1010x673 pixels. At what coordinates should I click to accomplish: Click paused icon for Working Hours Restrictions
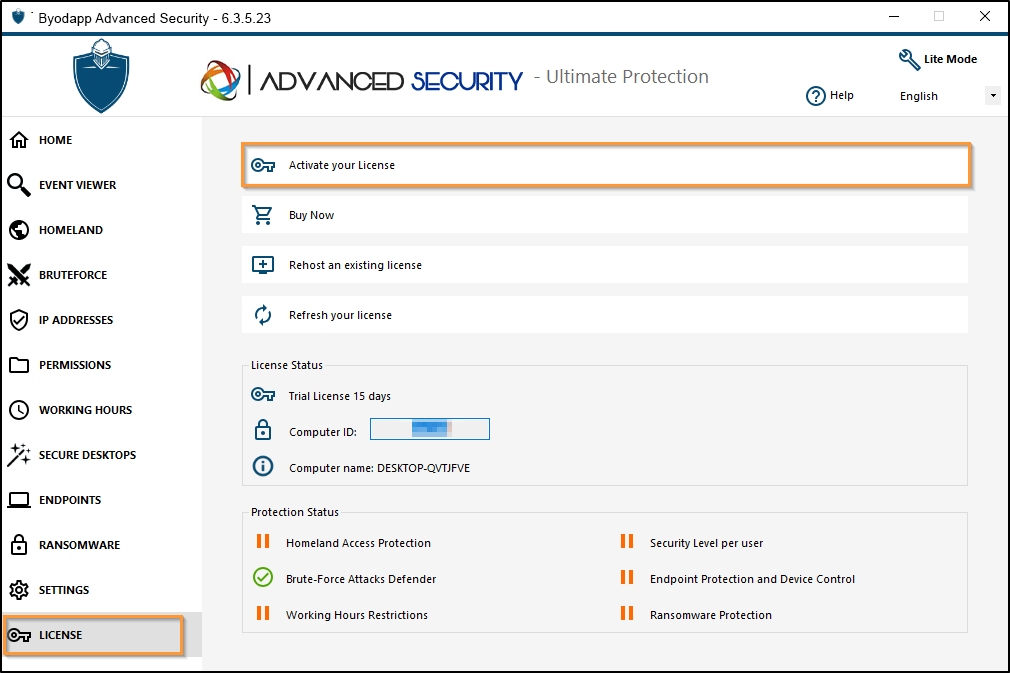263,613
